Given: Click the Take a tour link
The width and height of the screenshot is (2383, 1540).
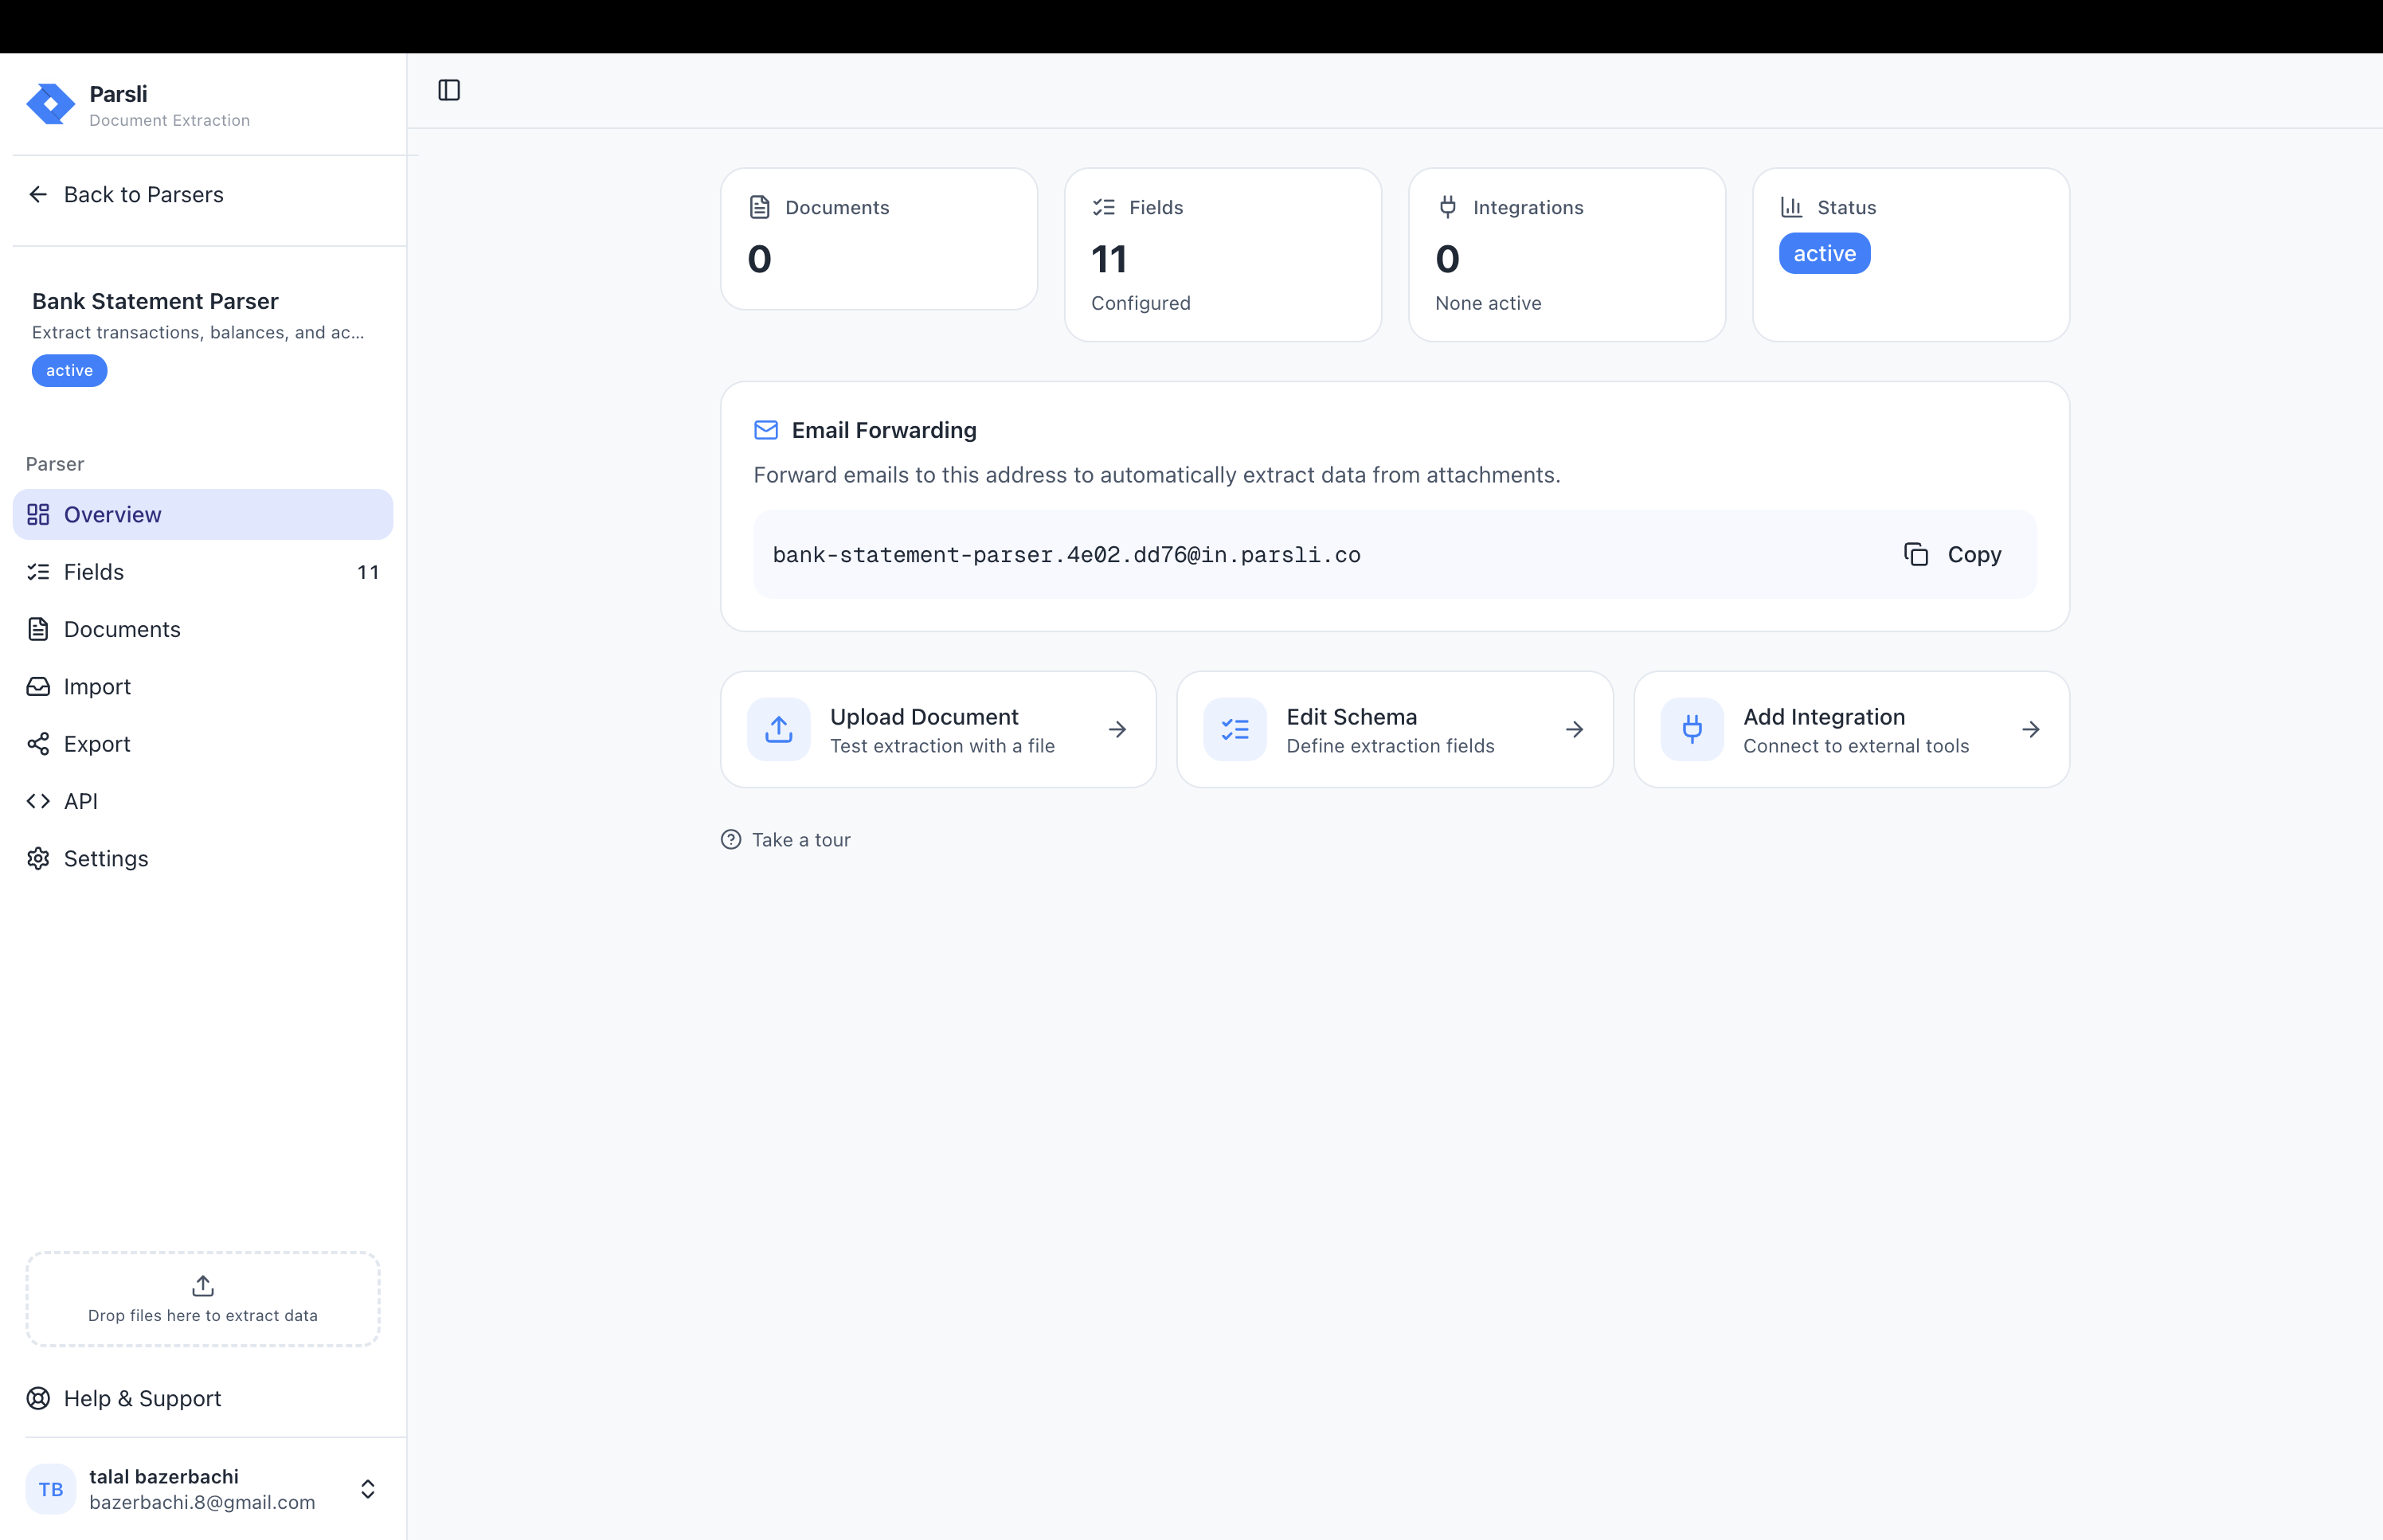Looking at the screenshot, I should point(800,840).
